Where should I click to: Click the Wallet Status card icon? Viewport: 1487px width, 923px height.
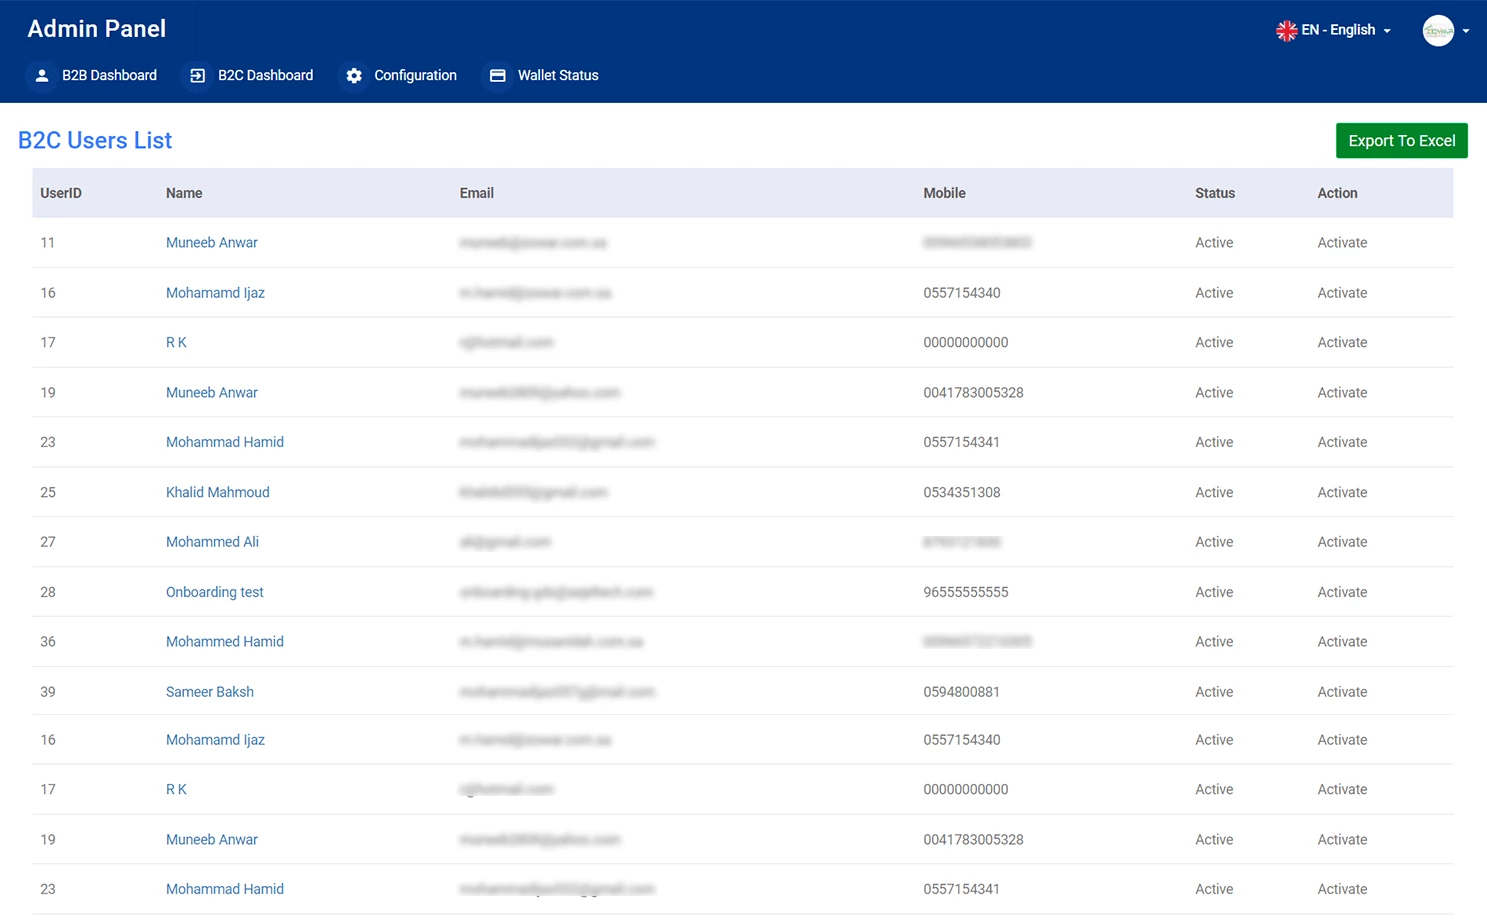[497, 75]
